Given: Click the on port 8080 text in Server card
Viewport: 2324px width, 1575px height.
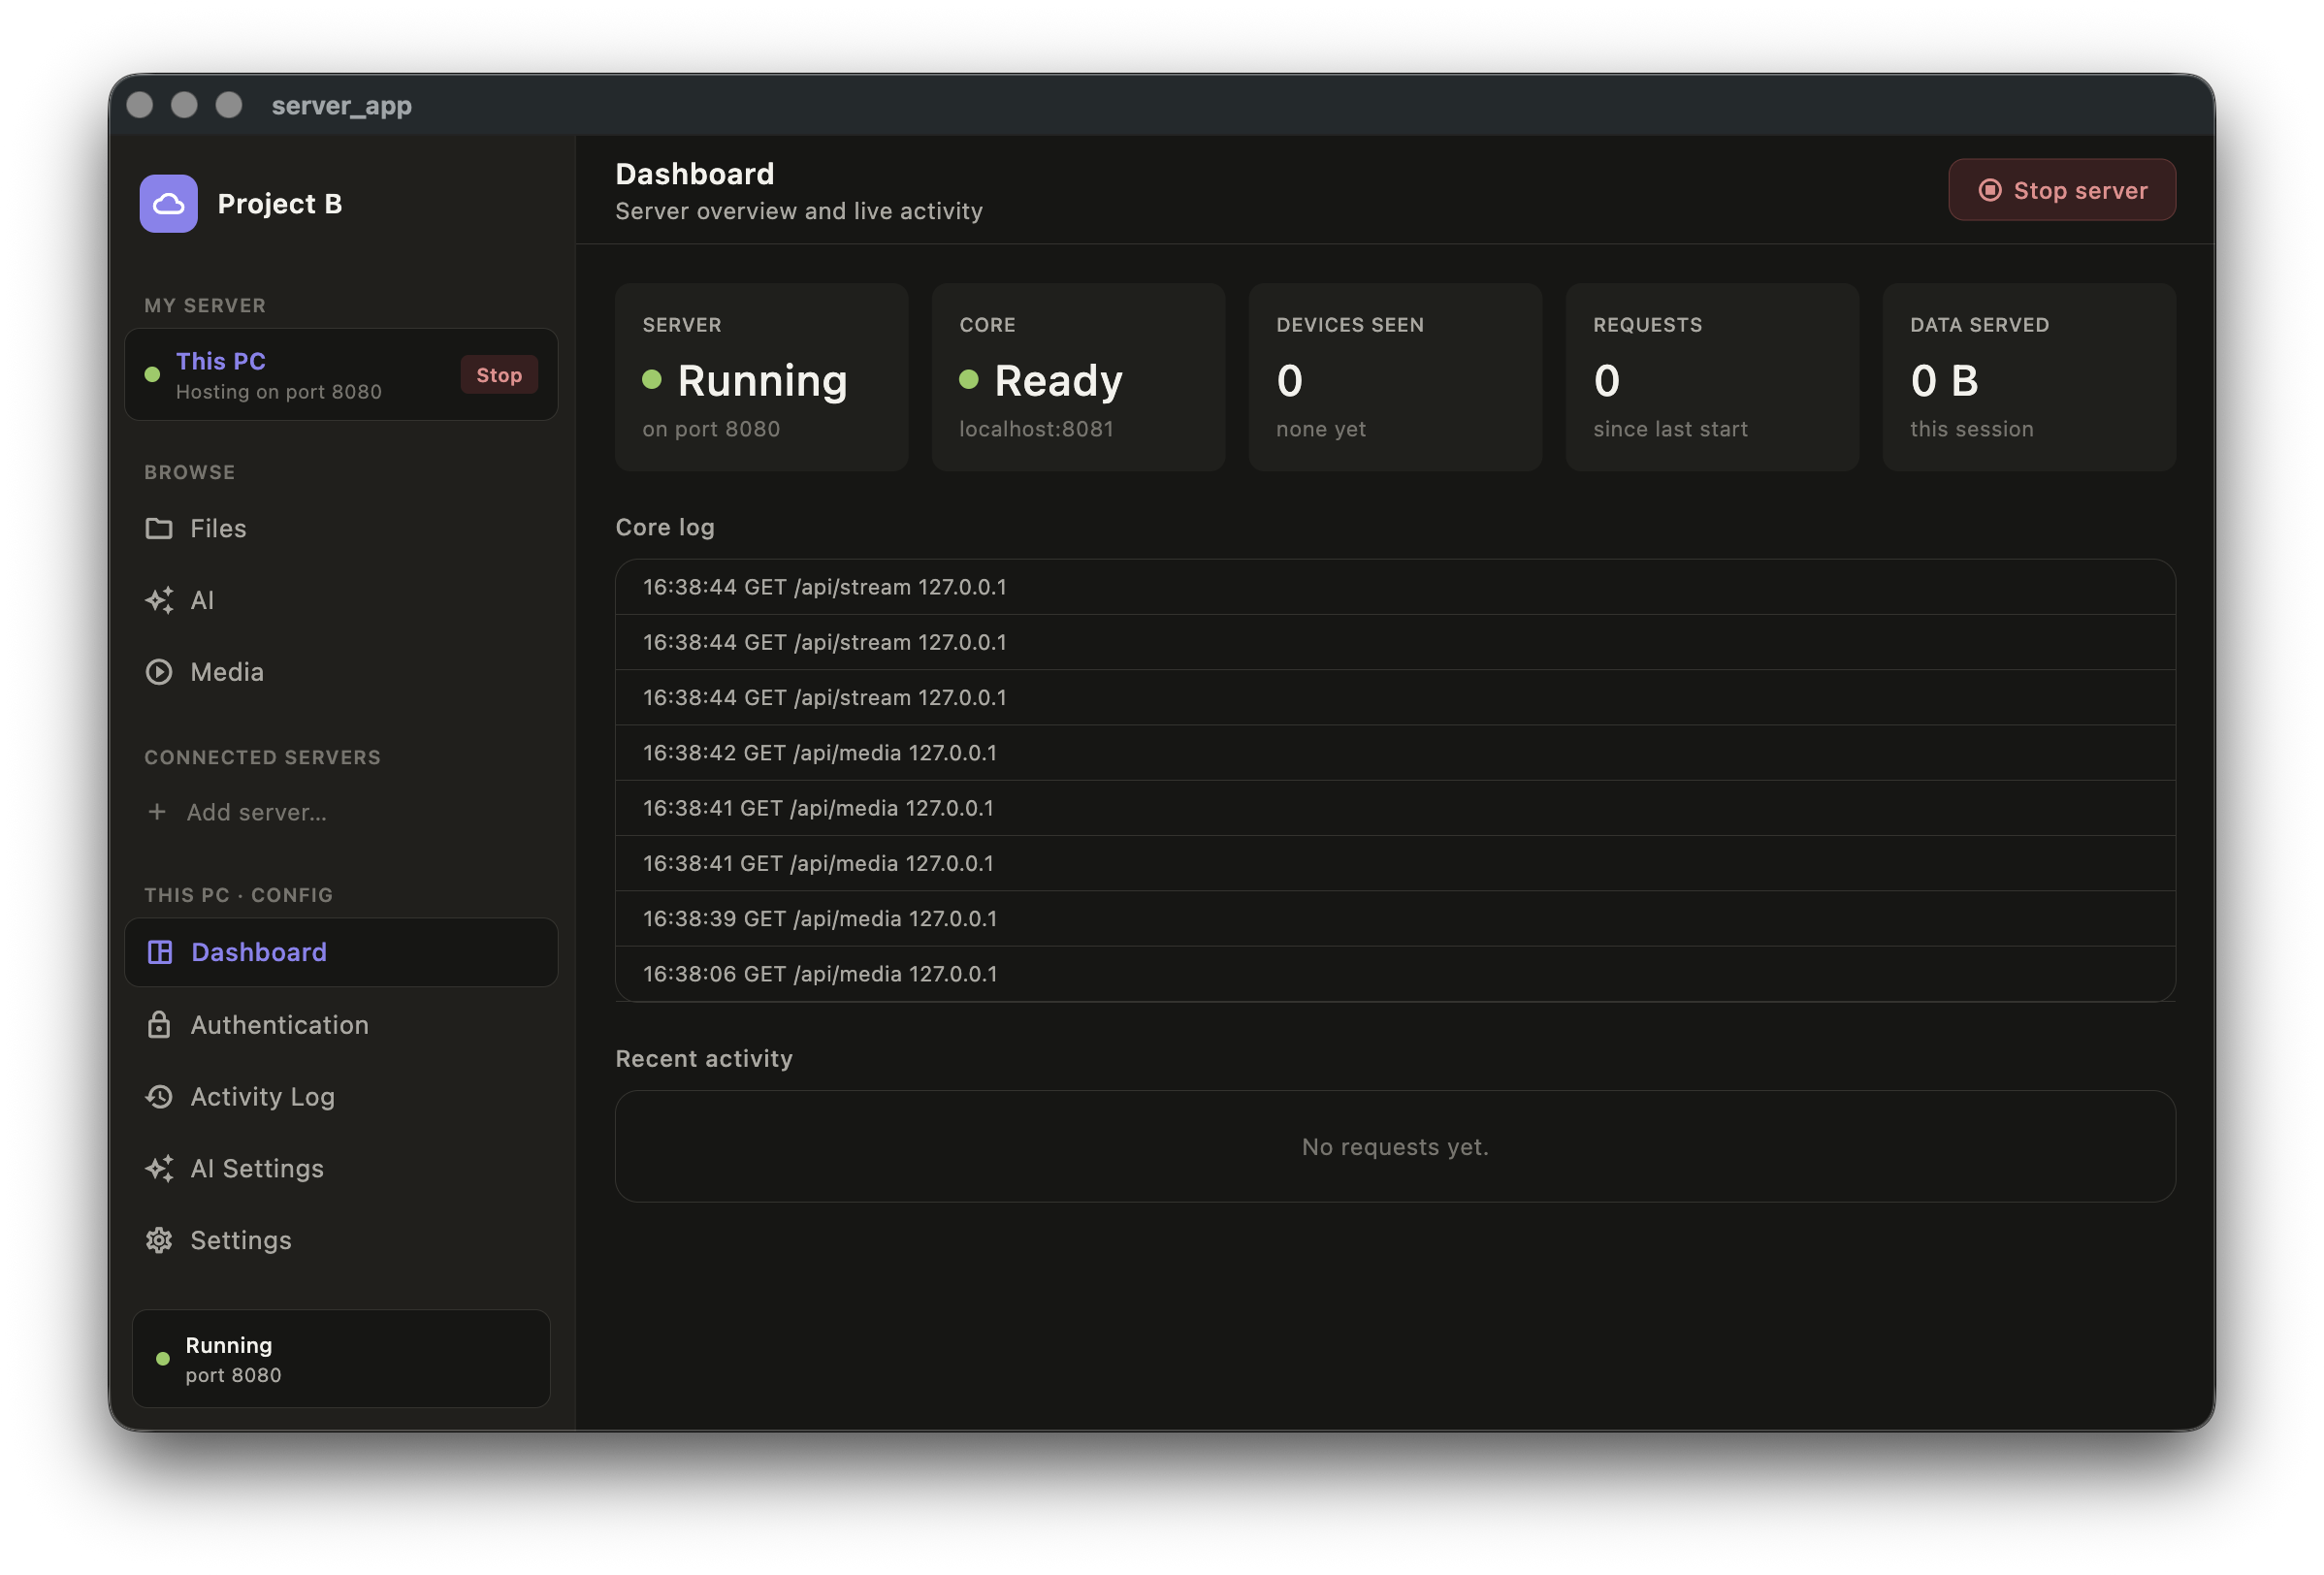Looking at the screenshot, I should (x=711, y=429).
